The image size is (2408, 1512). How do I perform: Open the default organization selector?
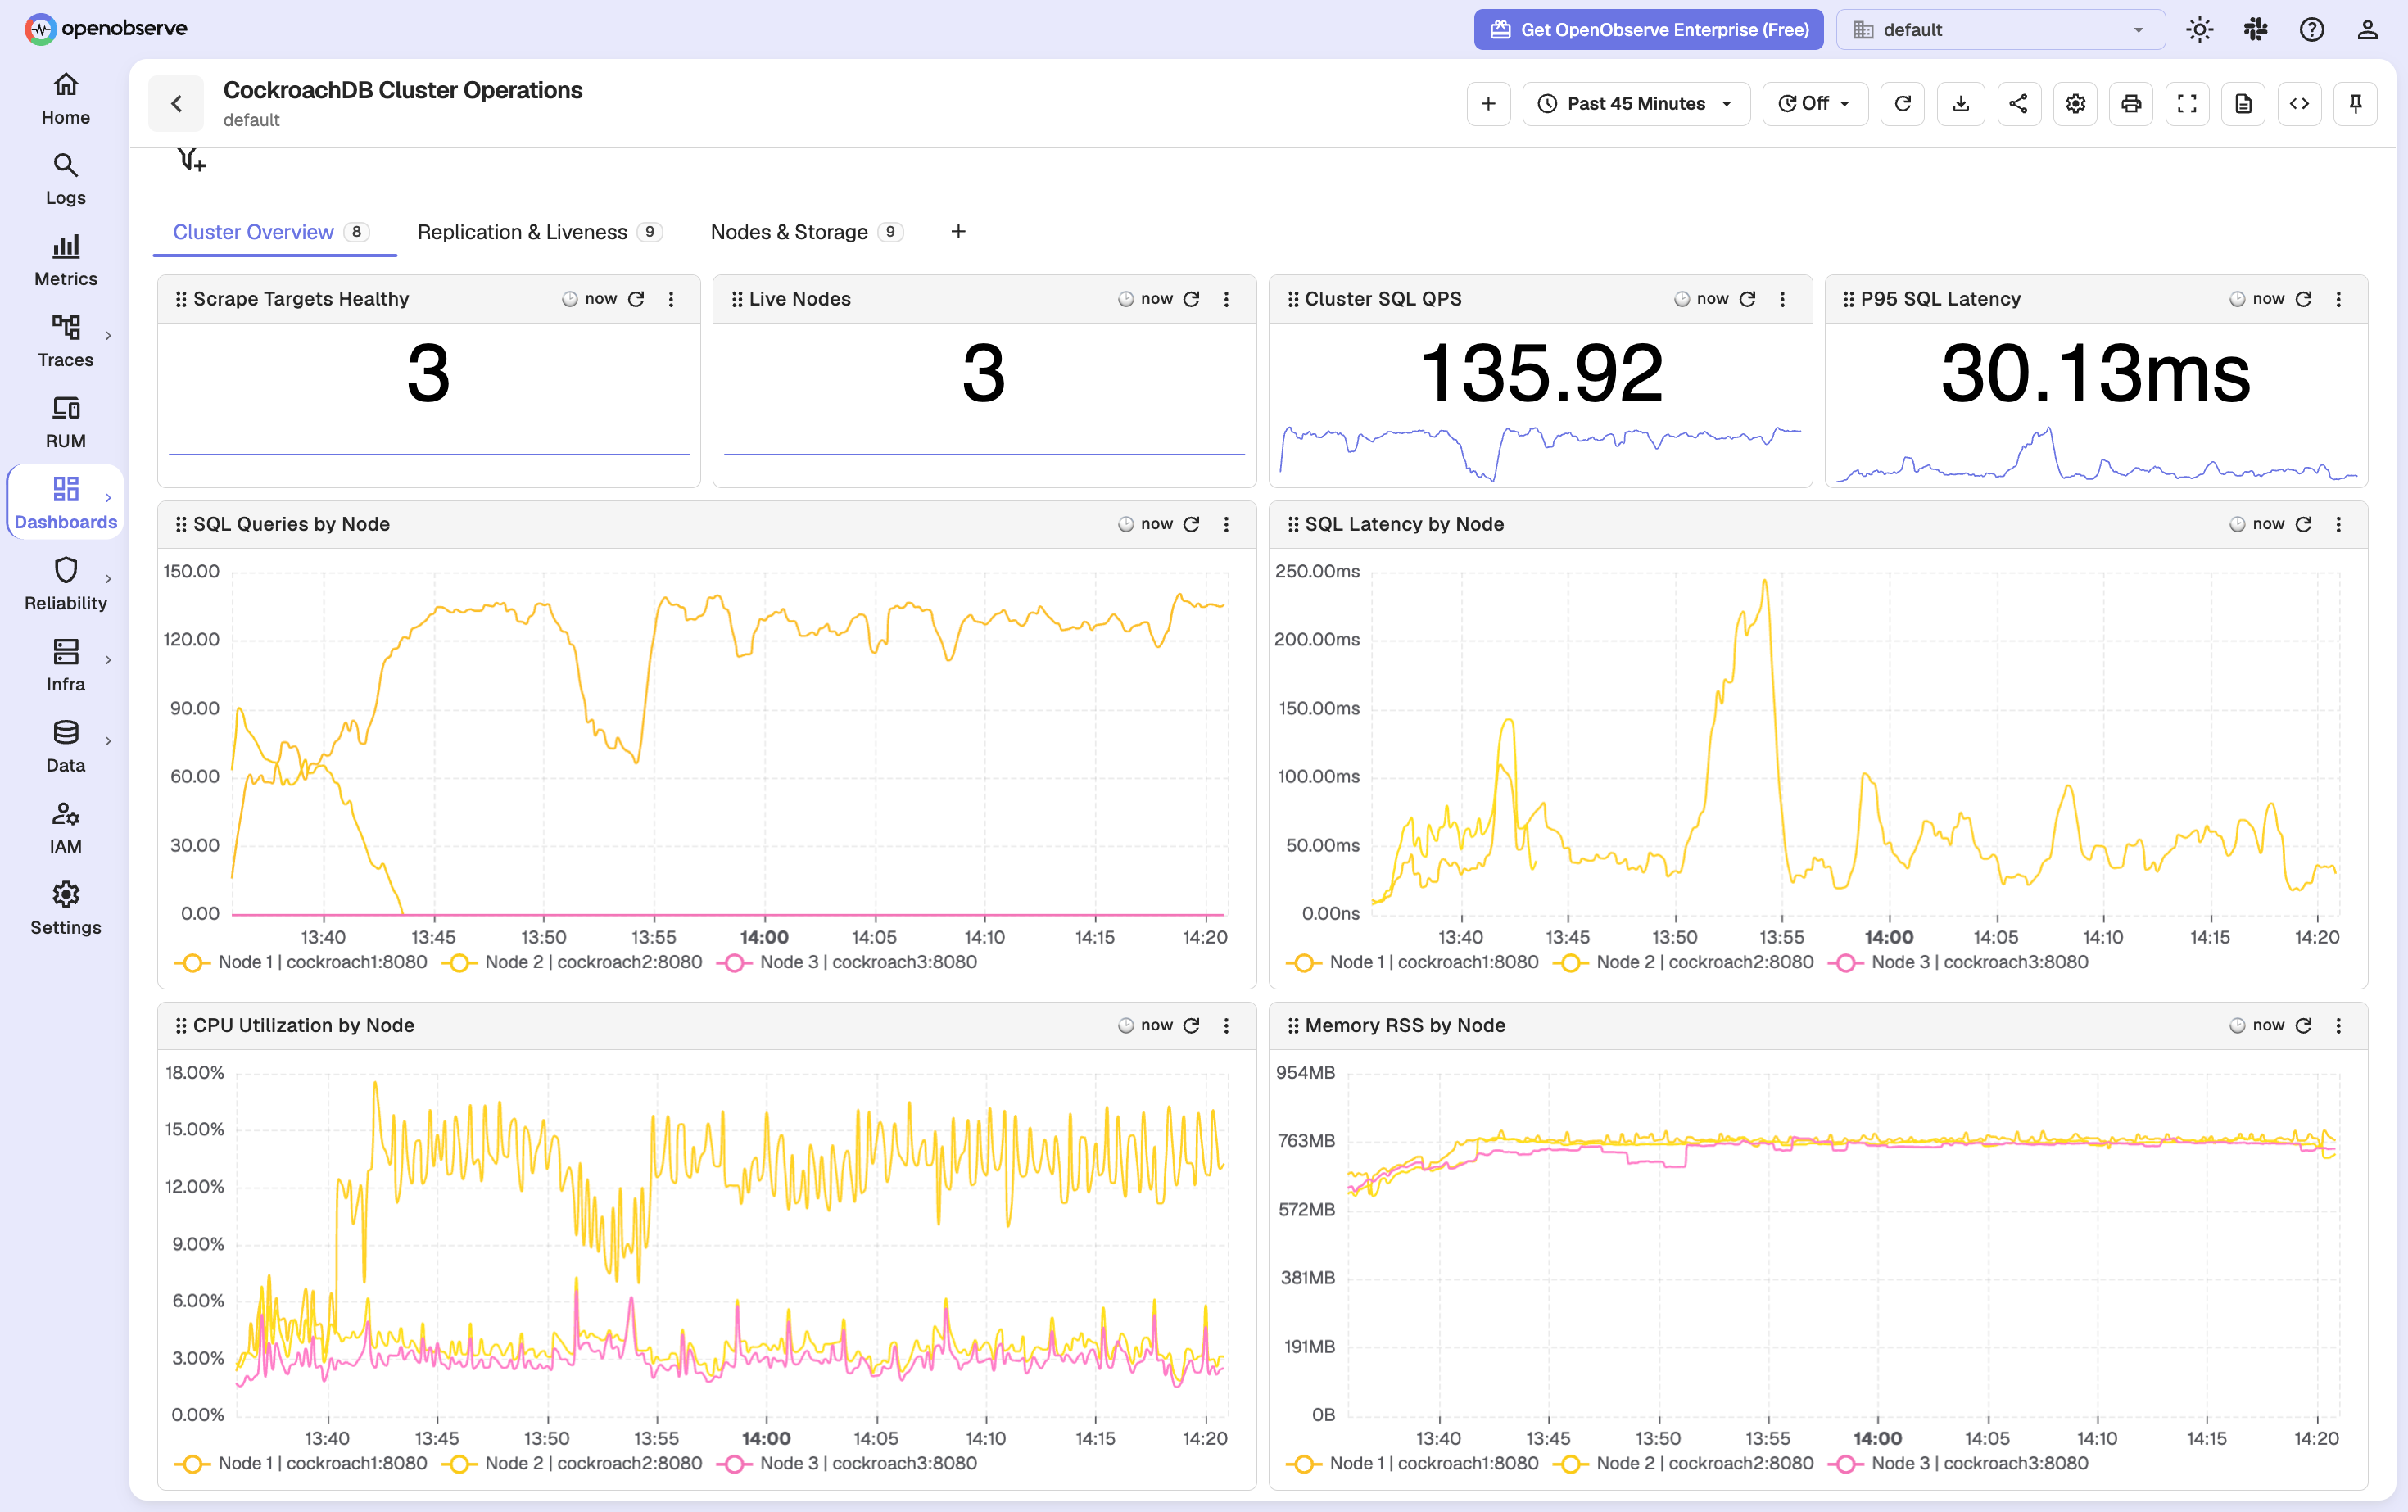2000,30
